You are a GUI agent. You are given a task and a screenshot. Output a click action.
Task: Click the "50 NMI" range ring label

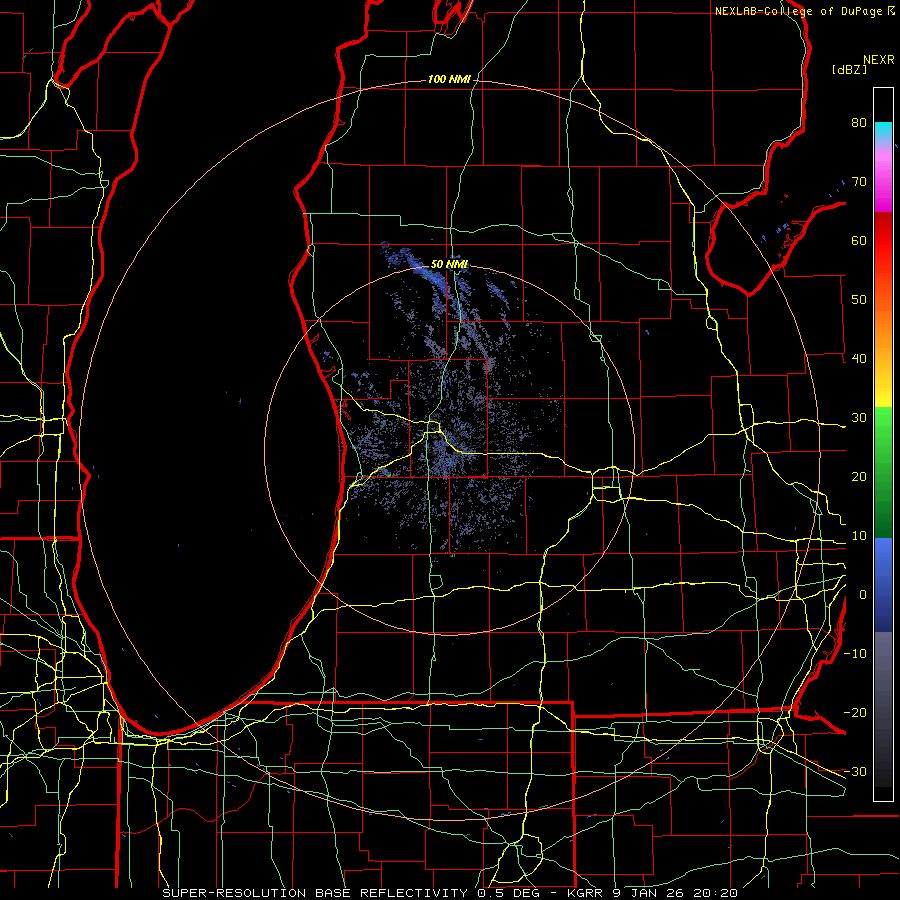[449, 265]
